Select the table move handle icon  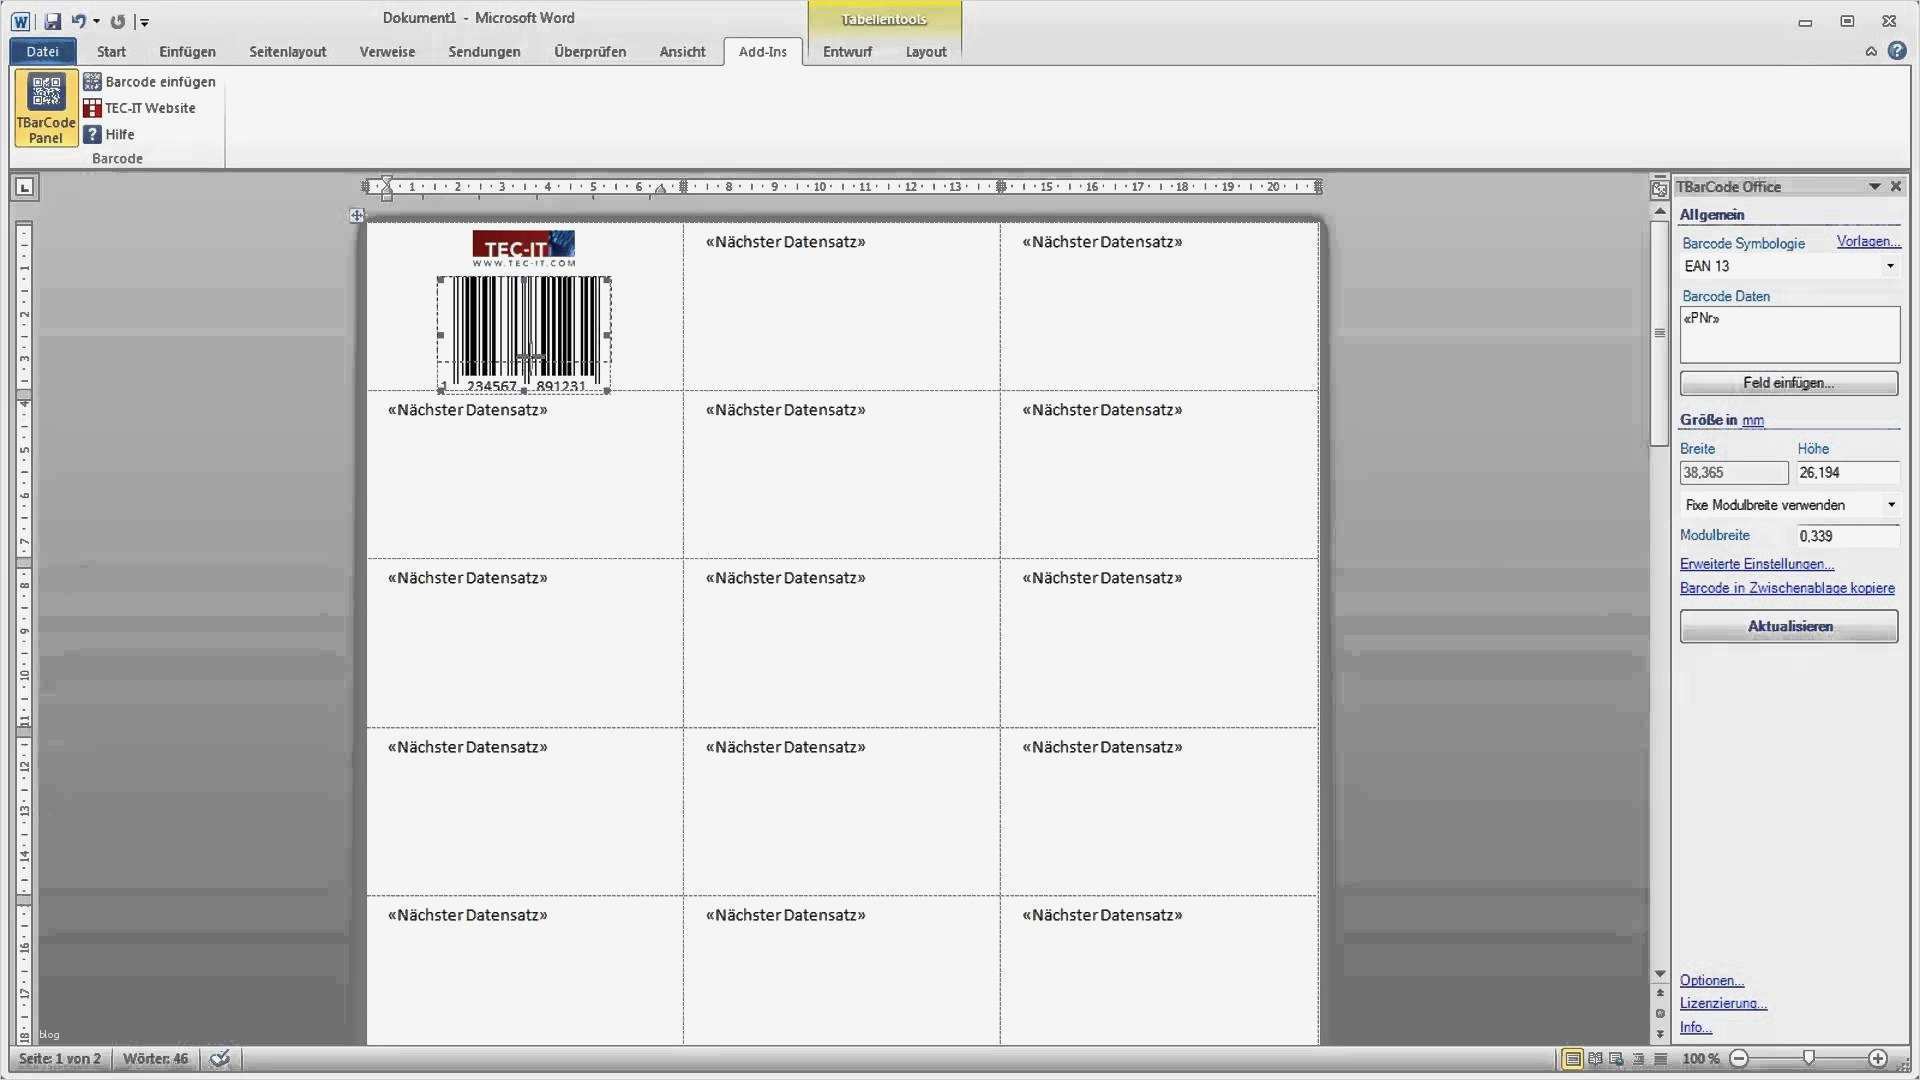(x=357, y=215)
